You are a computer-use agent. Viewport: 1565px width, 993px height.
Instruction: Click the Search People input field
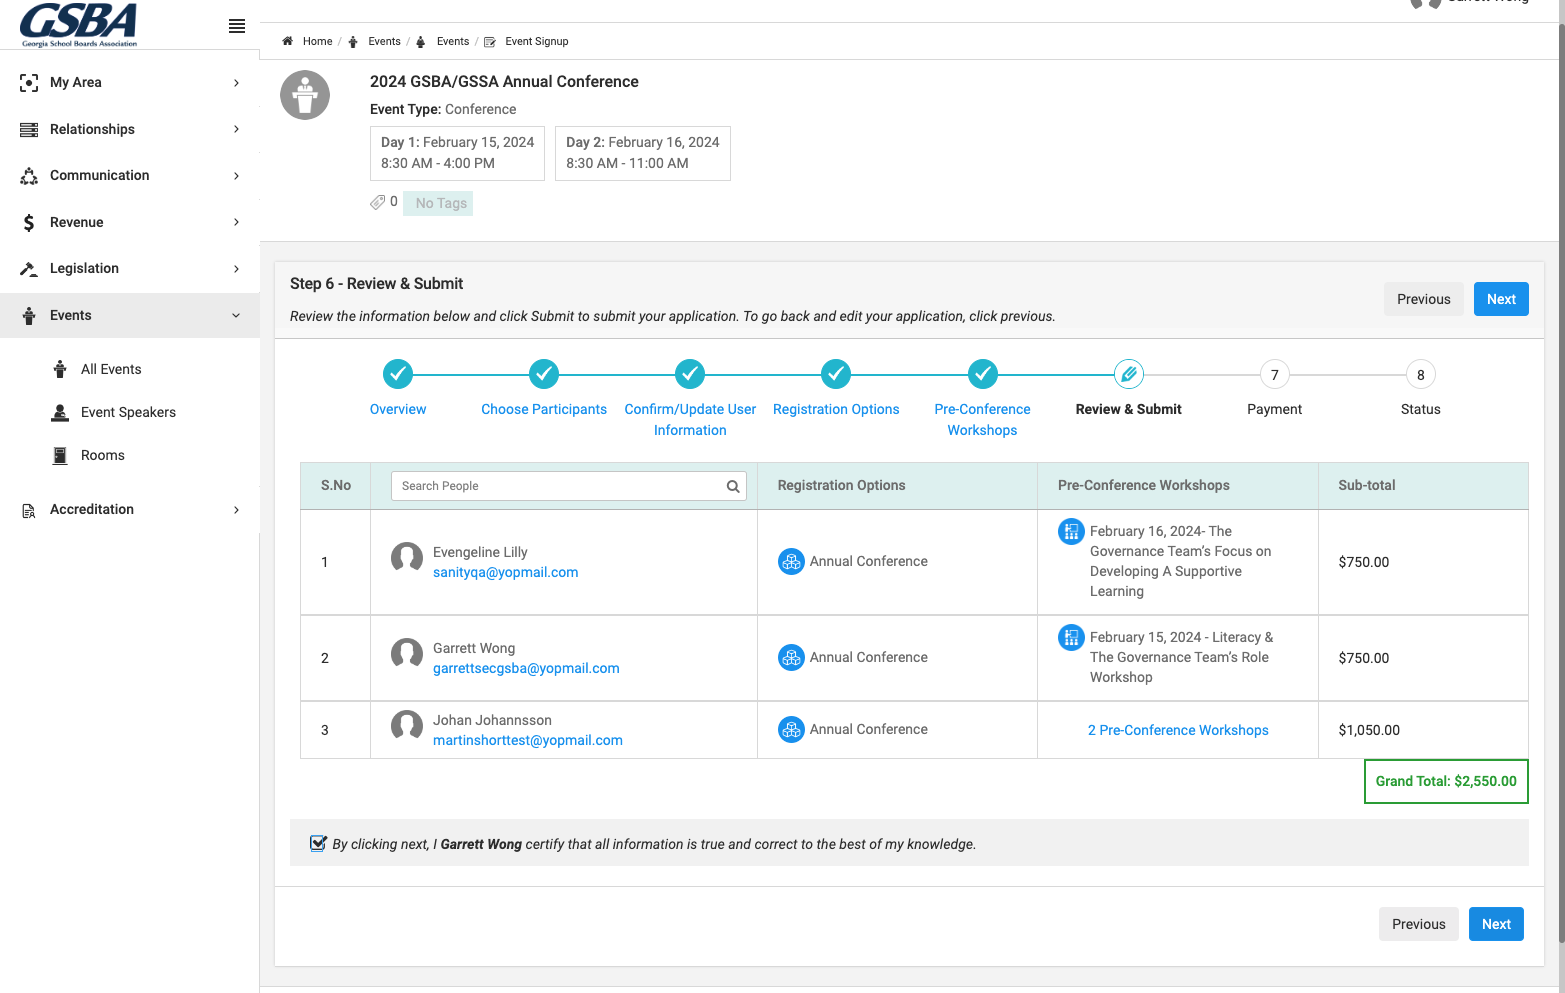click(568, 486)
